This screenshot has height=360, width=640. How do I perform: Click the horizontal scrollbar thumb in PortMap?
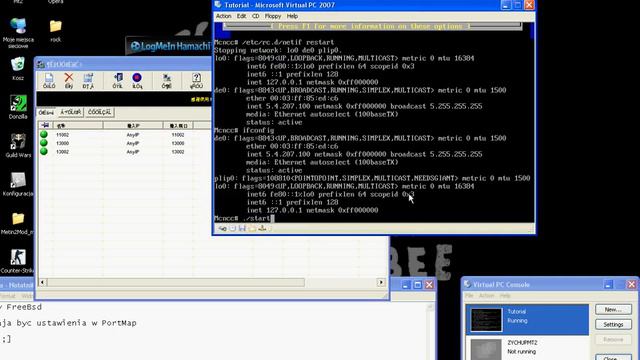pos(176,282)
